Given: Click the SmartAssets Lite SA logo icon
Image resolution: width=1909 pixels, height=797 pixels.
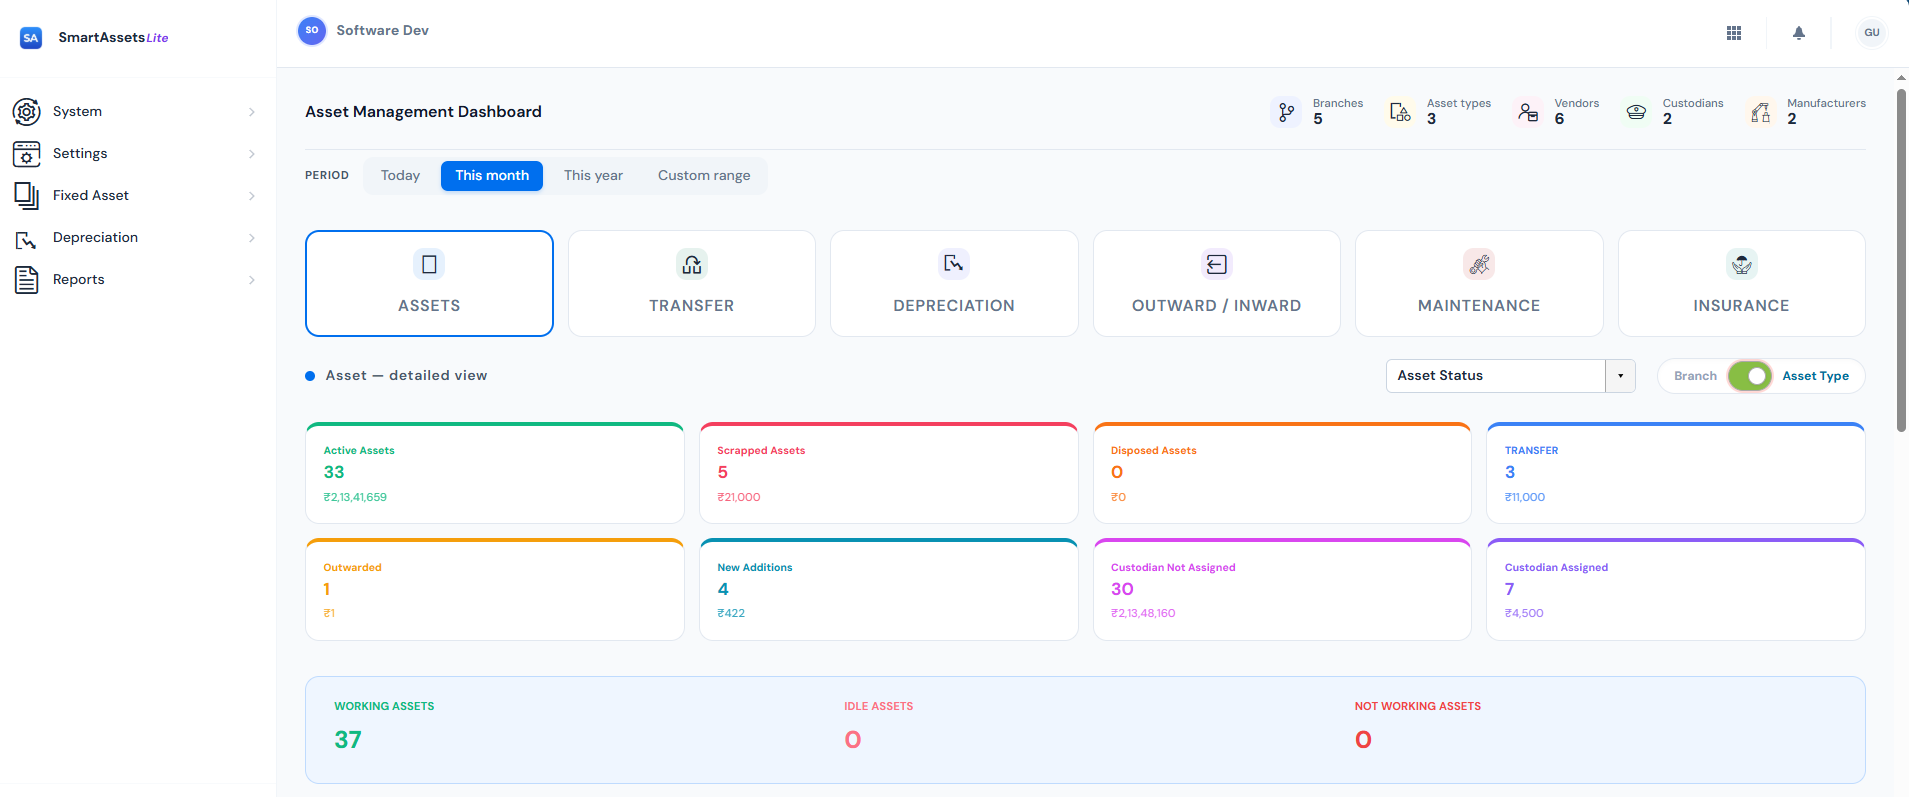Looking at the screenshot, I should (x=31, y=38).
